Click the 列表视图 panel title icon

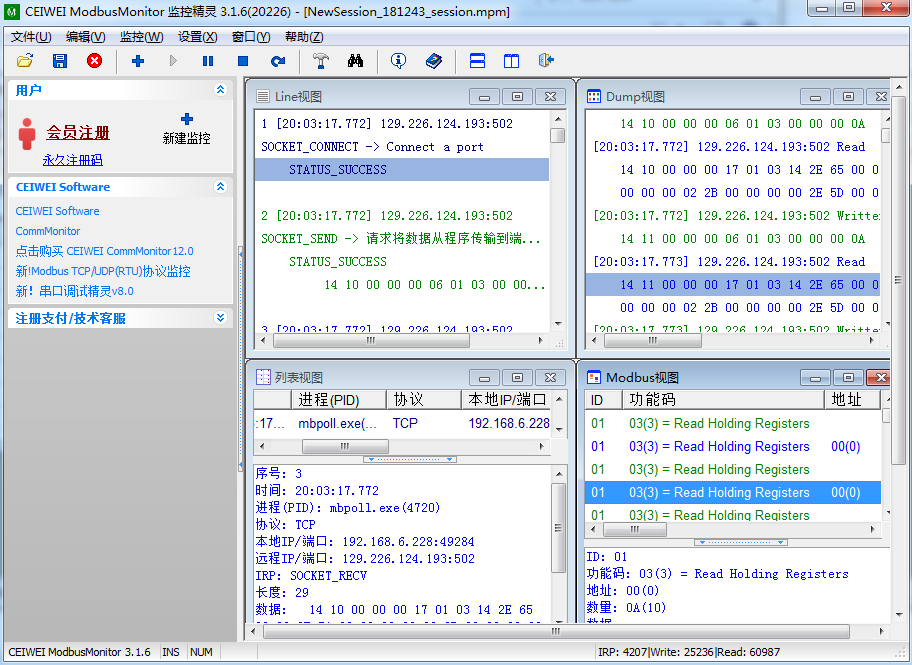coord(263,377)
